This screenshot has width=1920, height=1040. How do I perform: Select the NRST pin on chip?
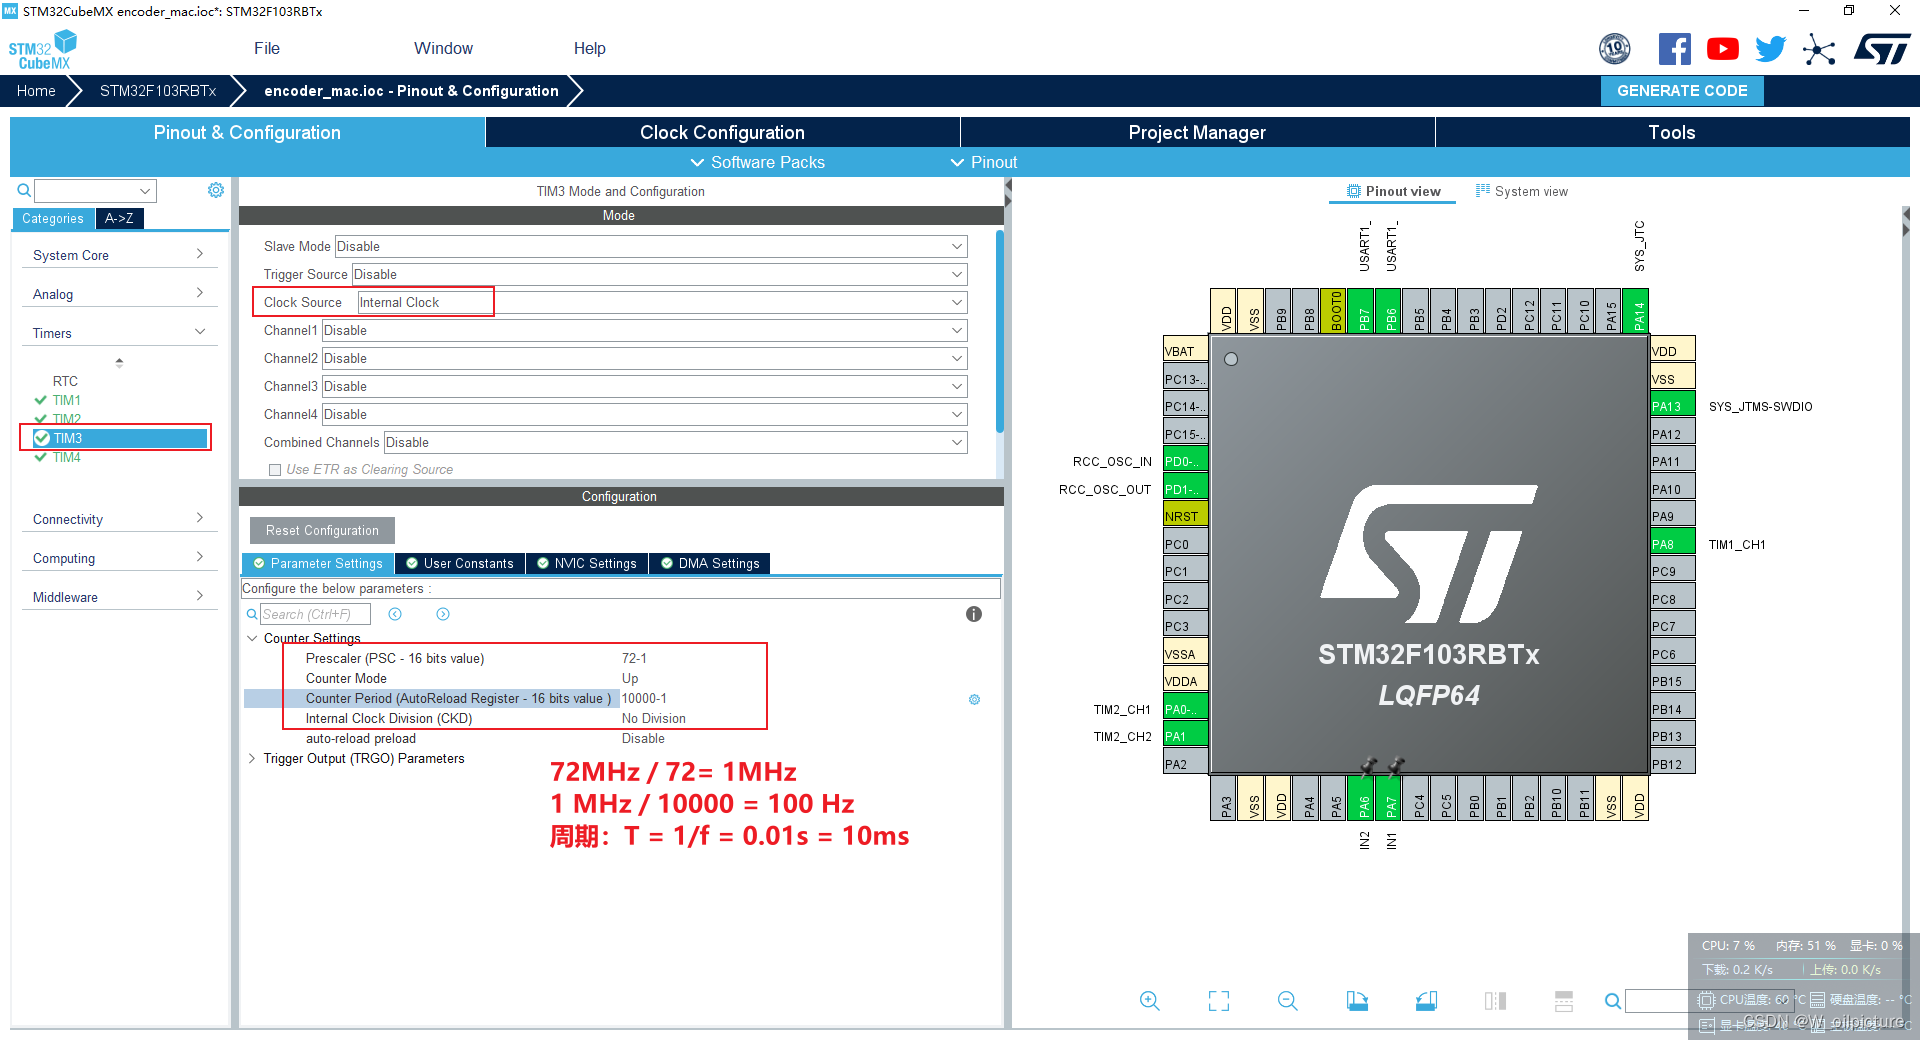coord(1185,516)
